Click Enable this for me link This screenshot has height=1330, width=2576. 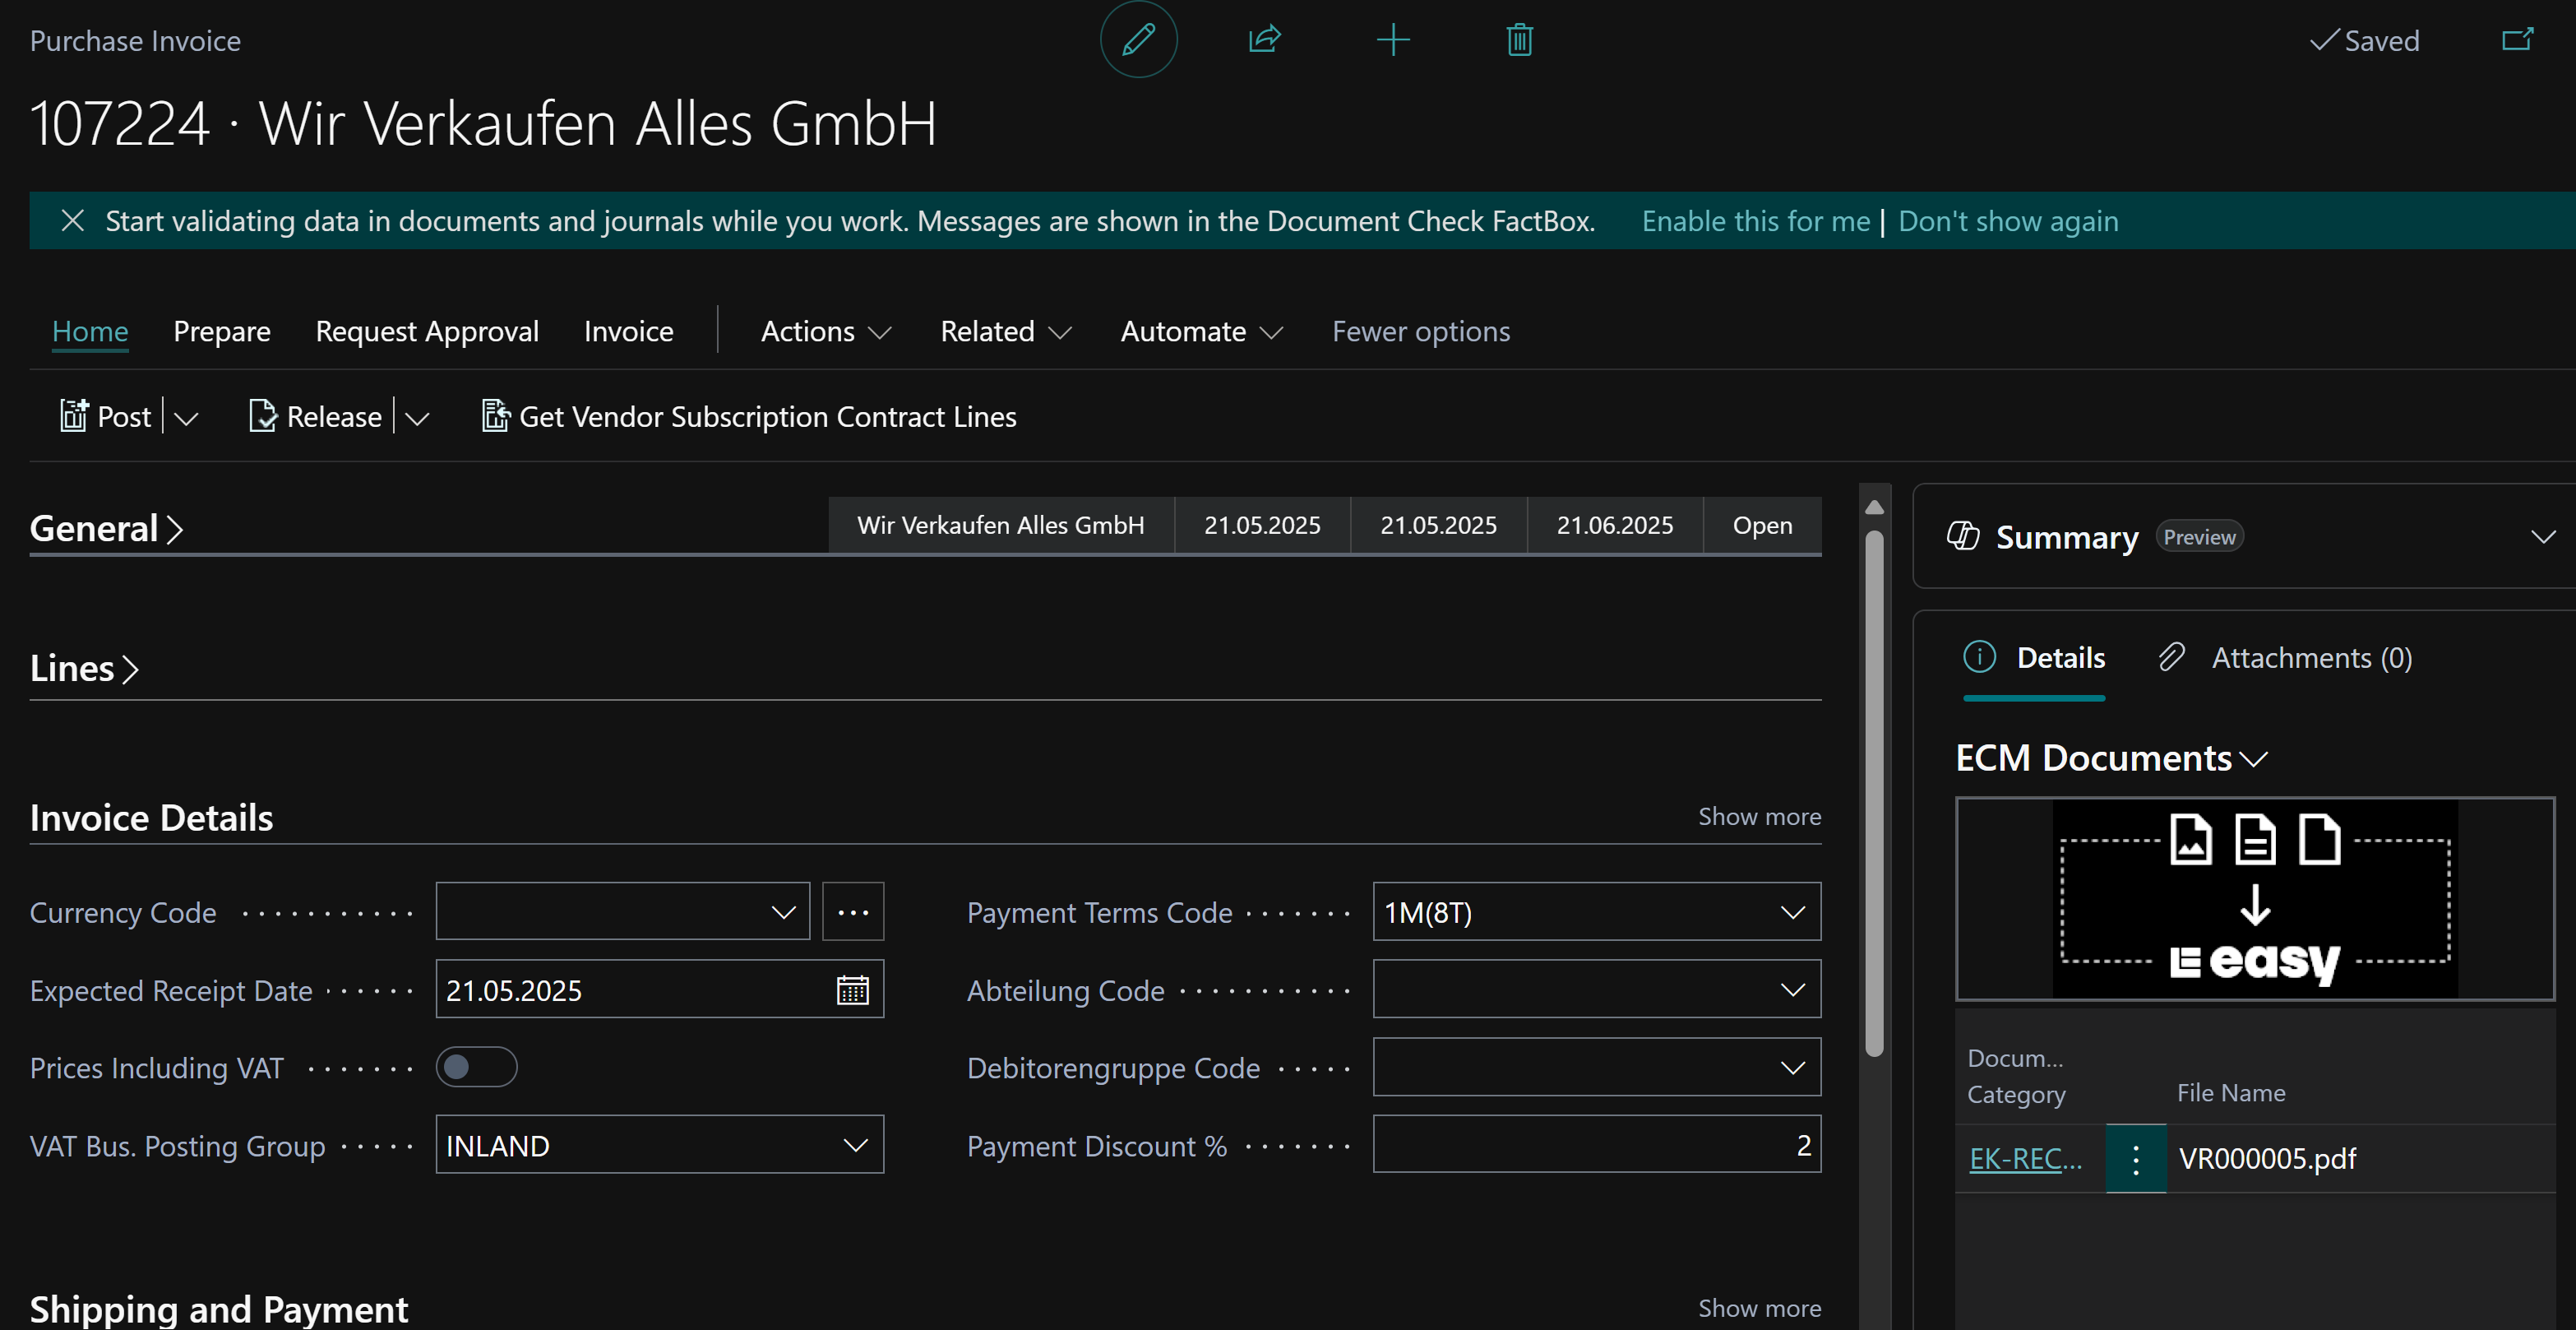point(1755,221)
